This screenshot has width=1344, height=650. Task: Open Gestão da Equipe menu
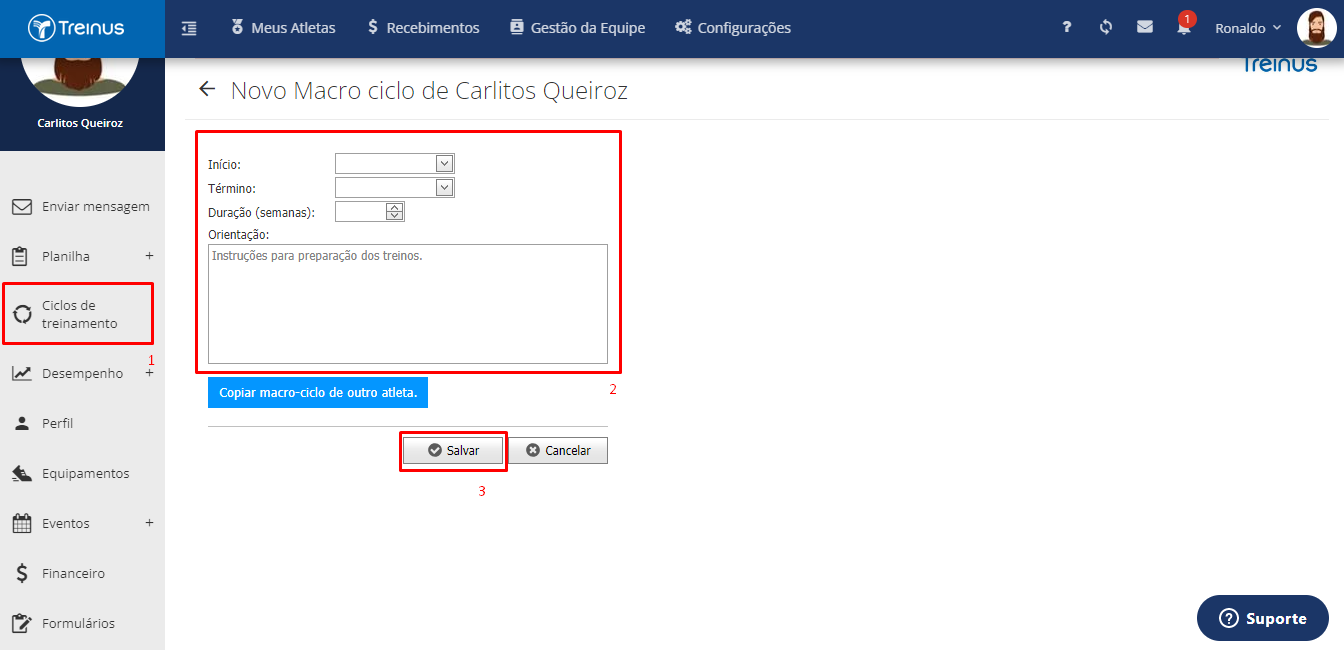click(x=577, y=28)
